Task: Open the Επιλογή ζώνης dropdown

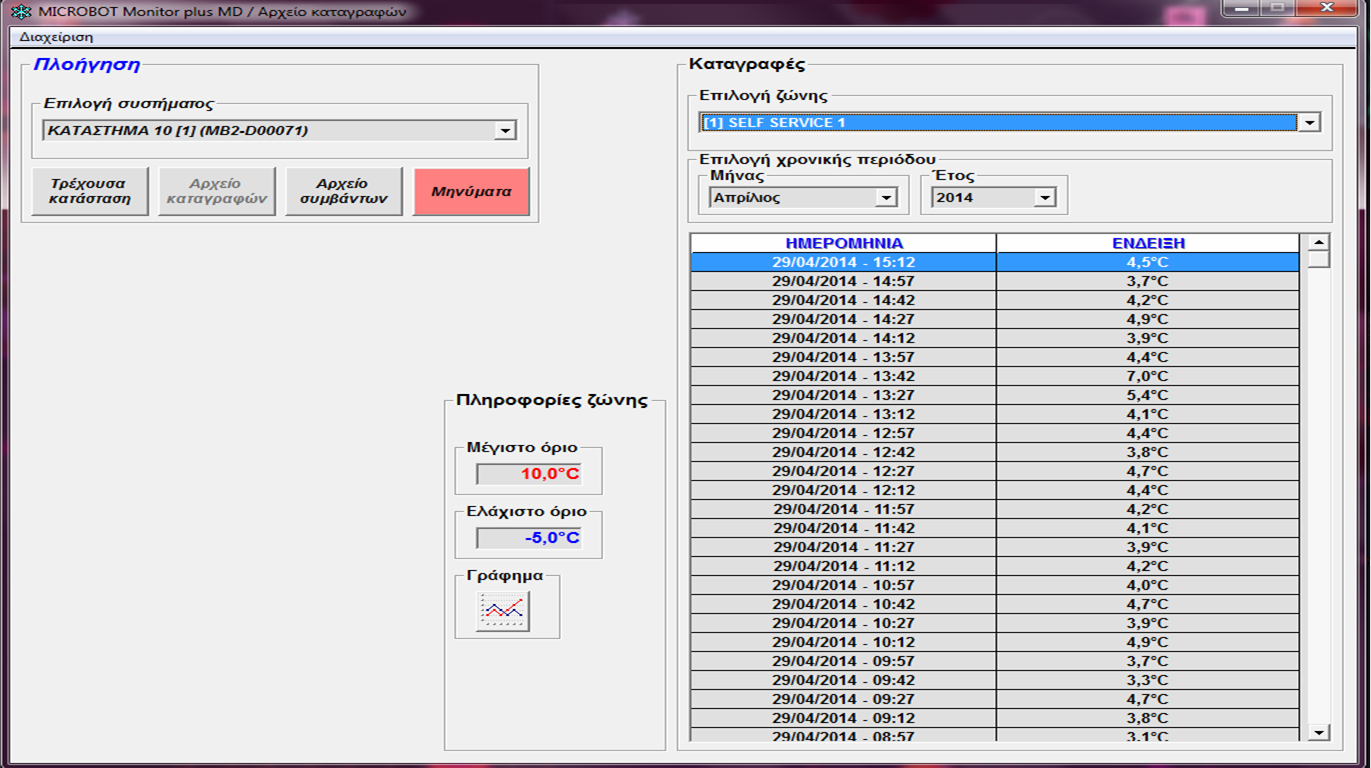Action: coord(1310,124)
